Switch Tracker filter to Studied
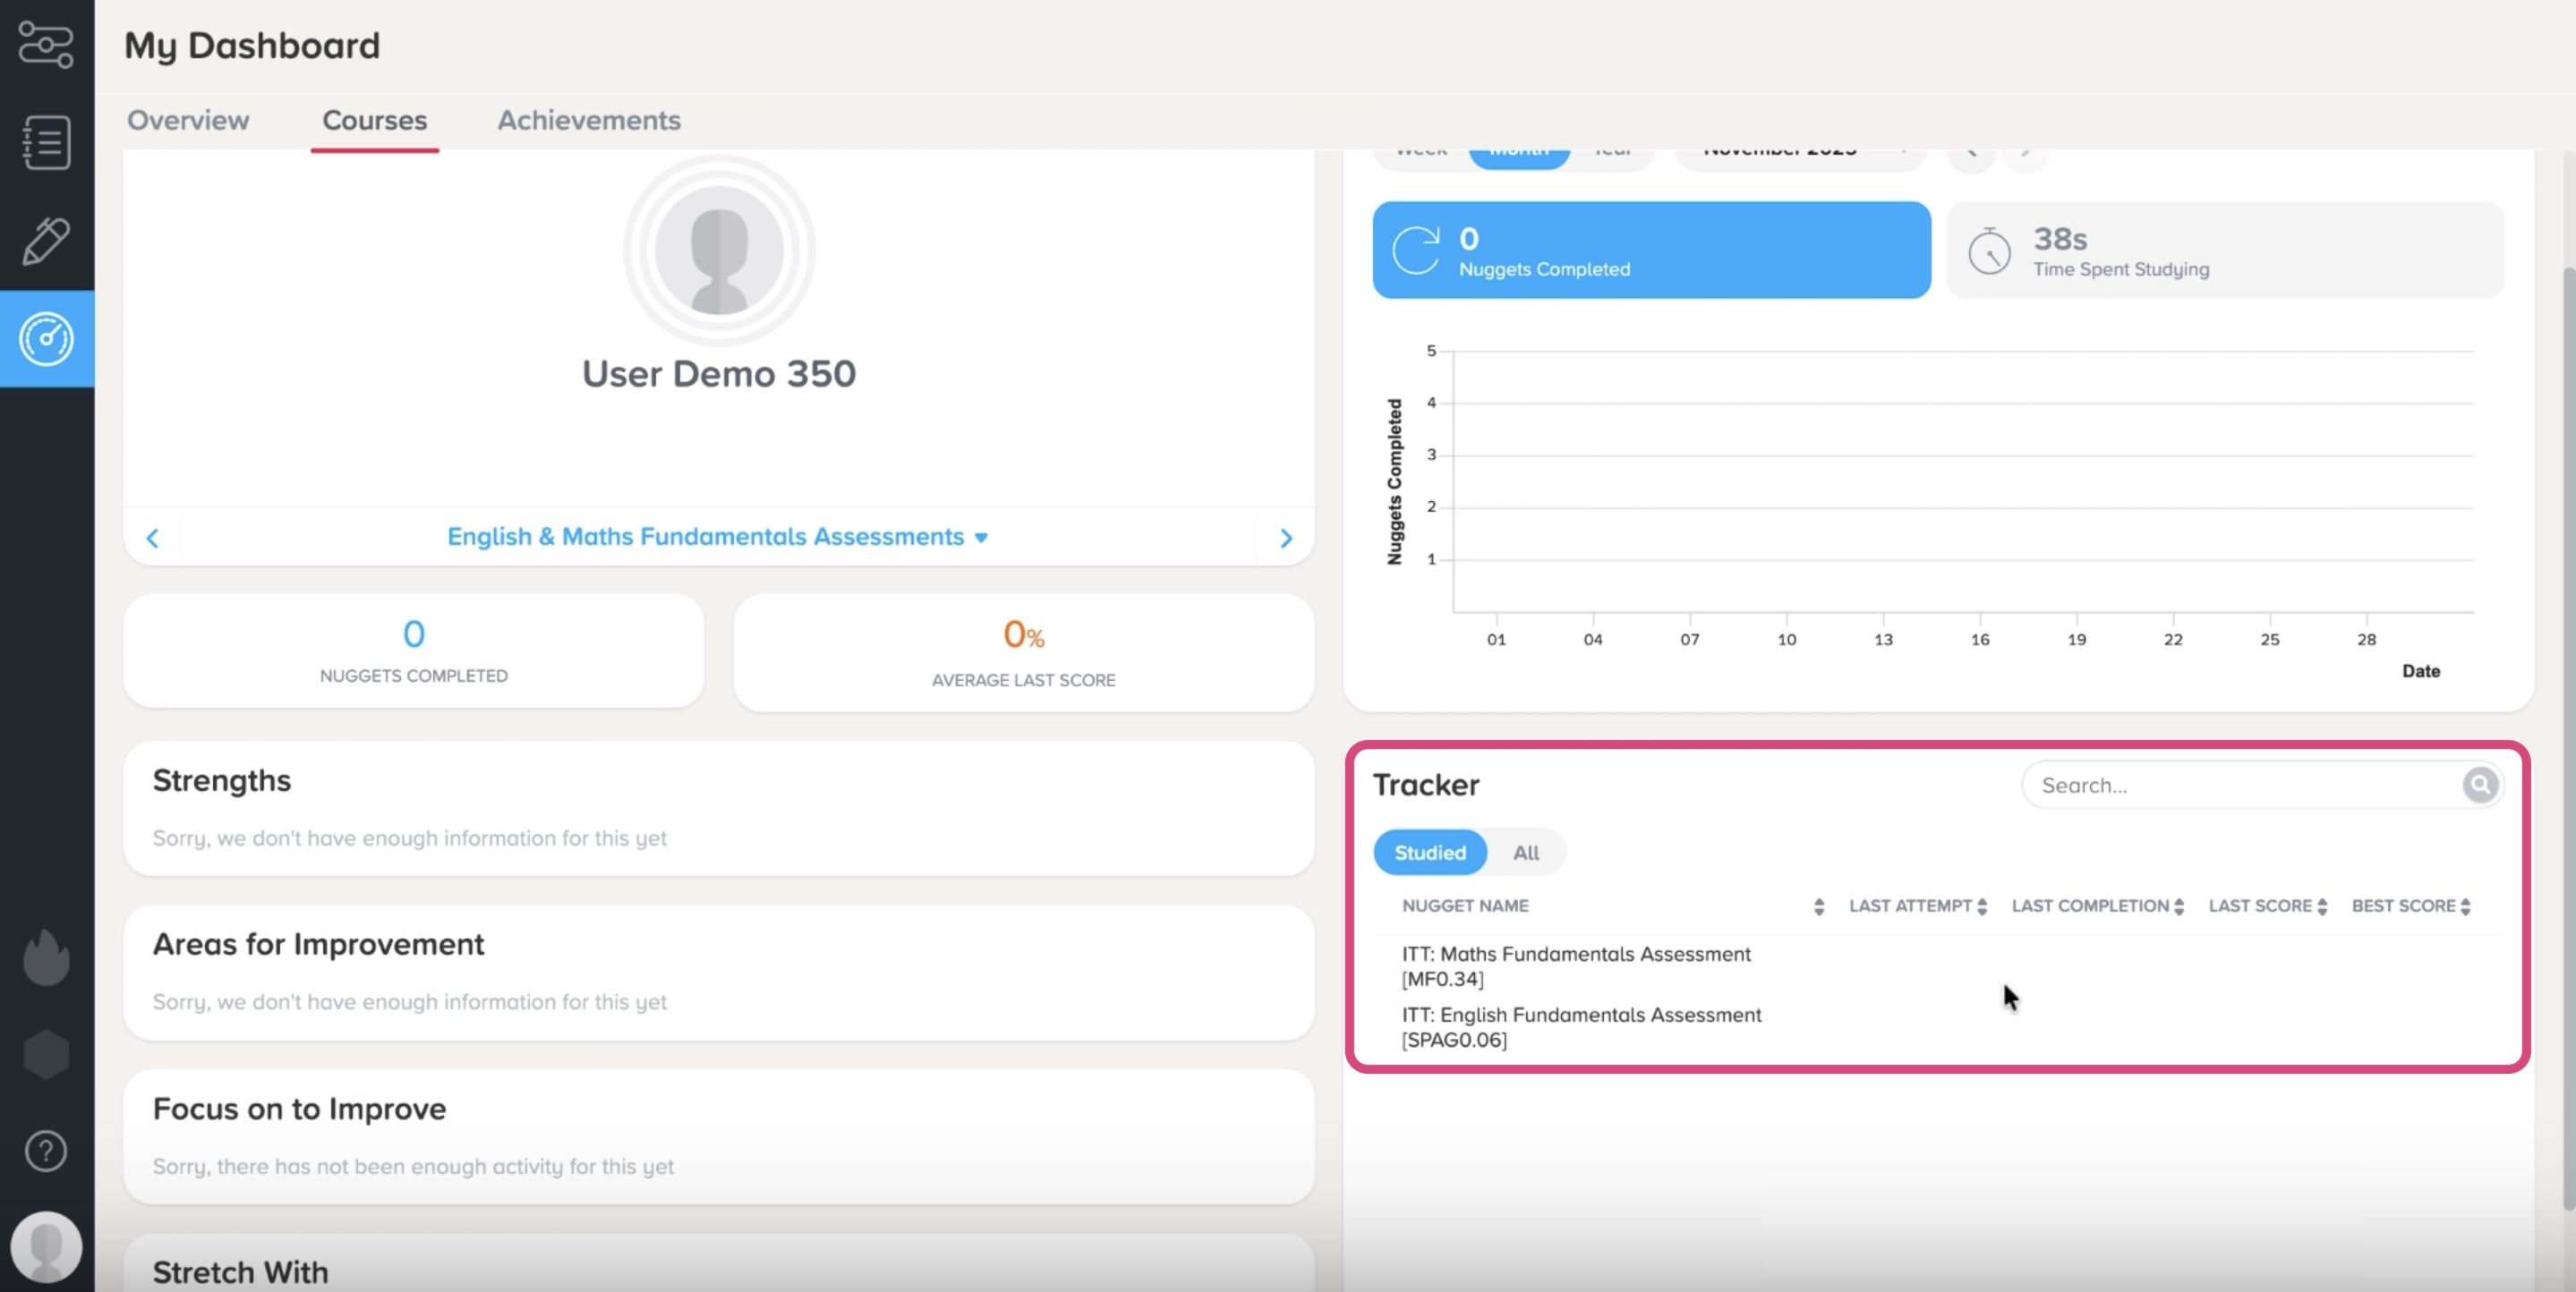The width and height of the screenshot is (2576, 1292). pyautogui.click(x=1429, y=853)
